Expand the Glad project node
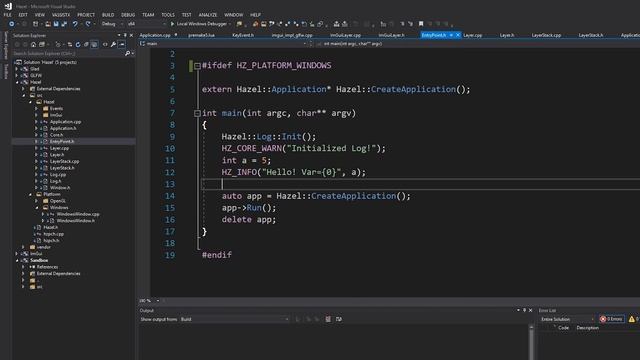The width and height of the screenshot is (640, 360). click(x=17, y=69)
